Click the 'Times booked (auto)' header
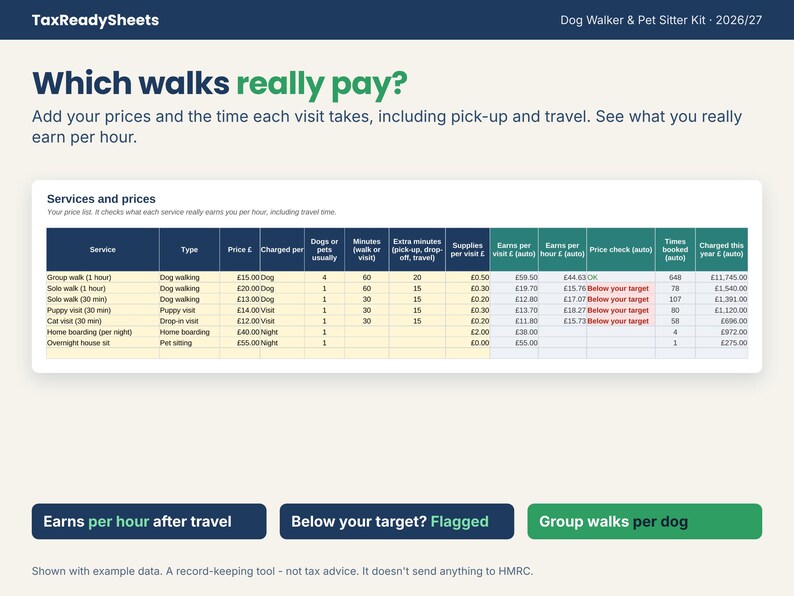The width and height of the screenshot is (794, 596). (x=675, y=250)
